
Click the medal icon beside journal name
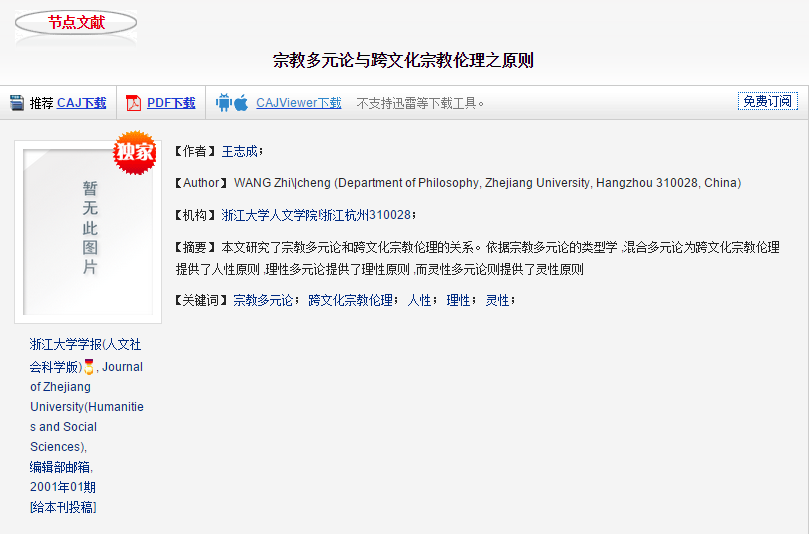[x=89, y=367]
